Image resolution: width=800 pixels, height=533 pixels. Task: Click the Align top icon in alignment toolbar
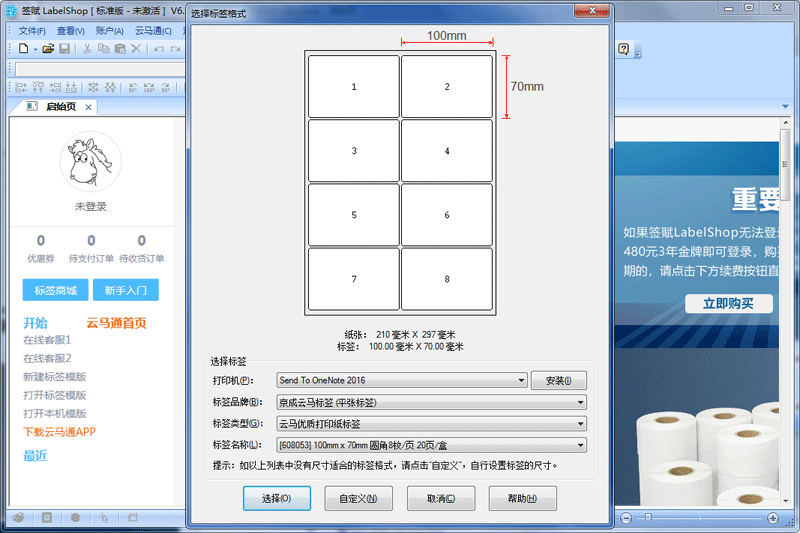tap(38, 87)
